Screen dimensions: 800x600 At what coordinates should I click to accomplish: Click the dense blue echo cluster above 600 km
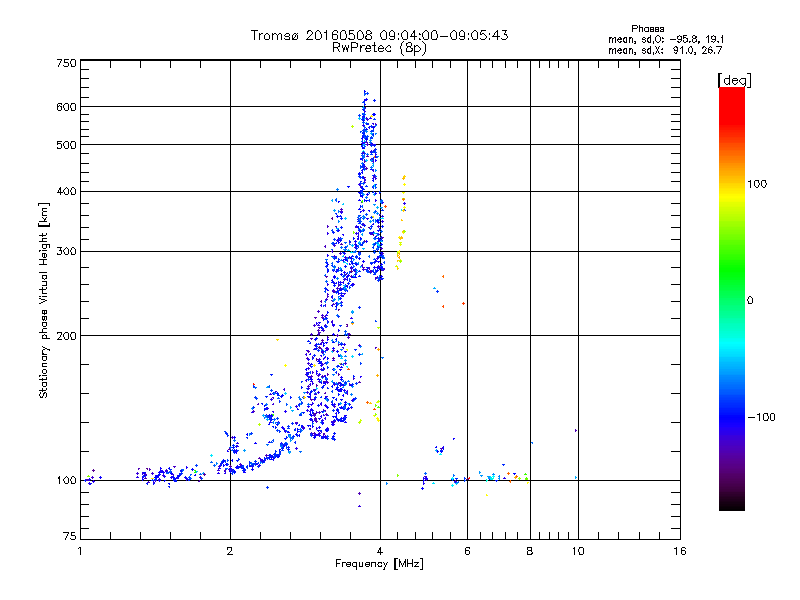[x=365, y=98]
